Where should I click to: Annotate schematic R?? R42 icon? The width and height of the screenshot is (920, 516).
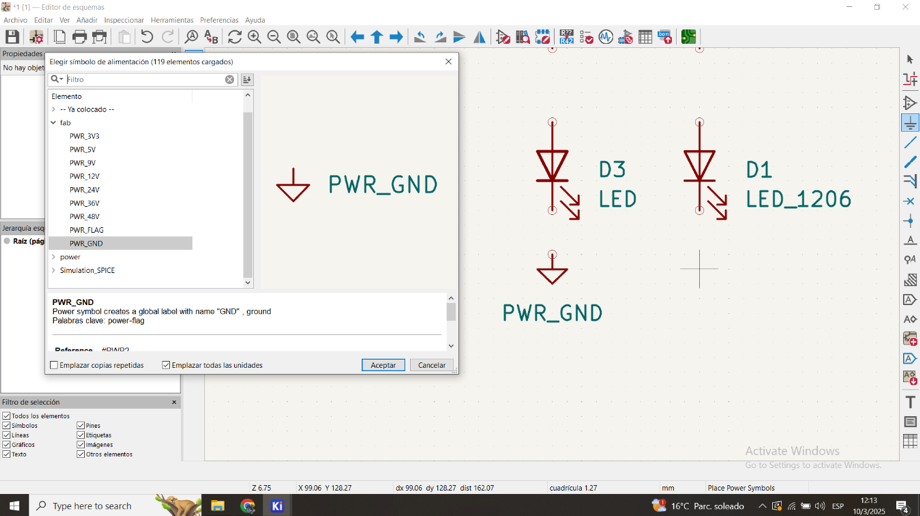coord(566,37)
